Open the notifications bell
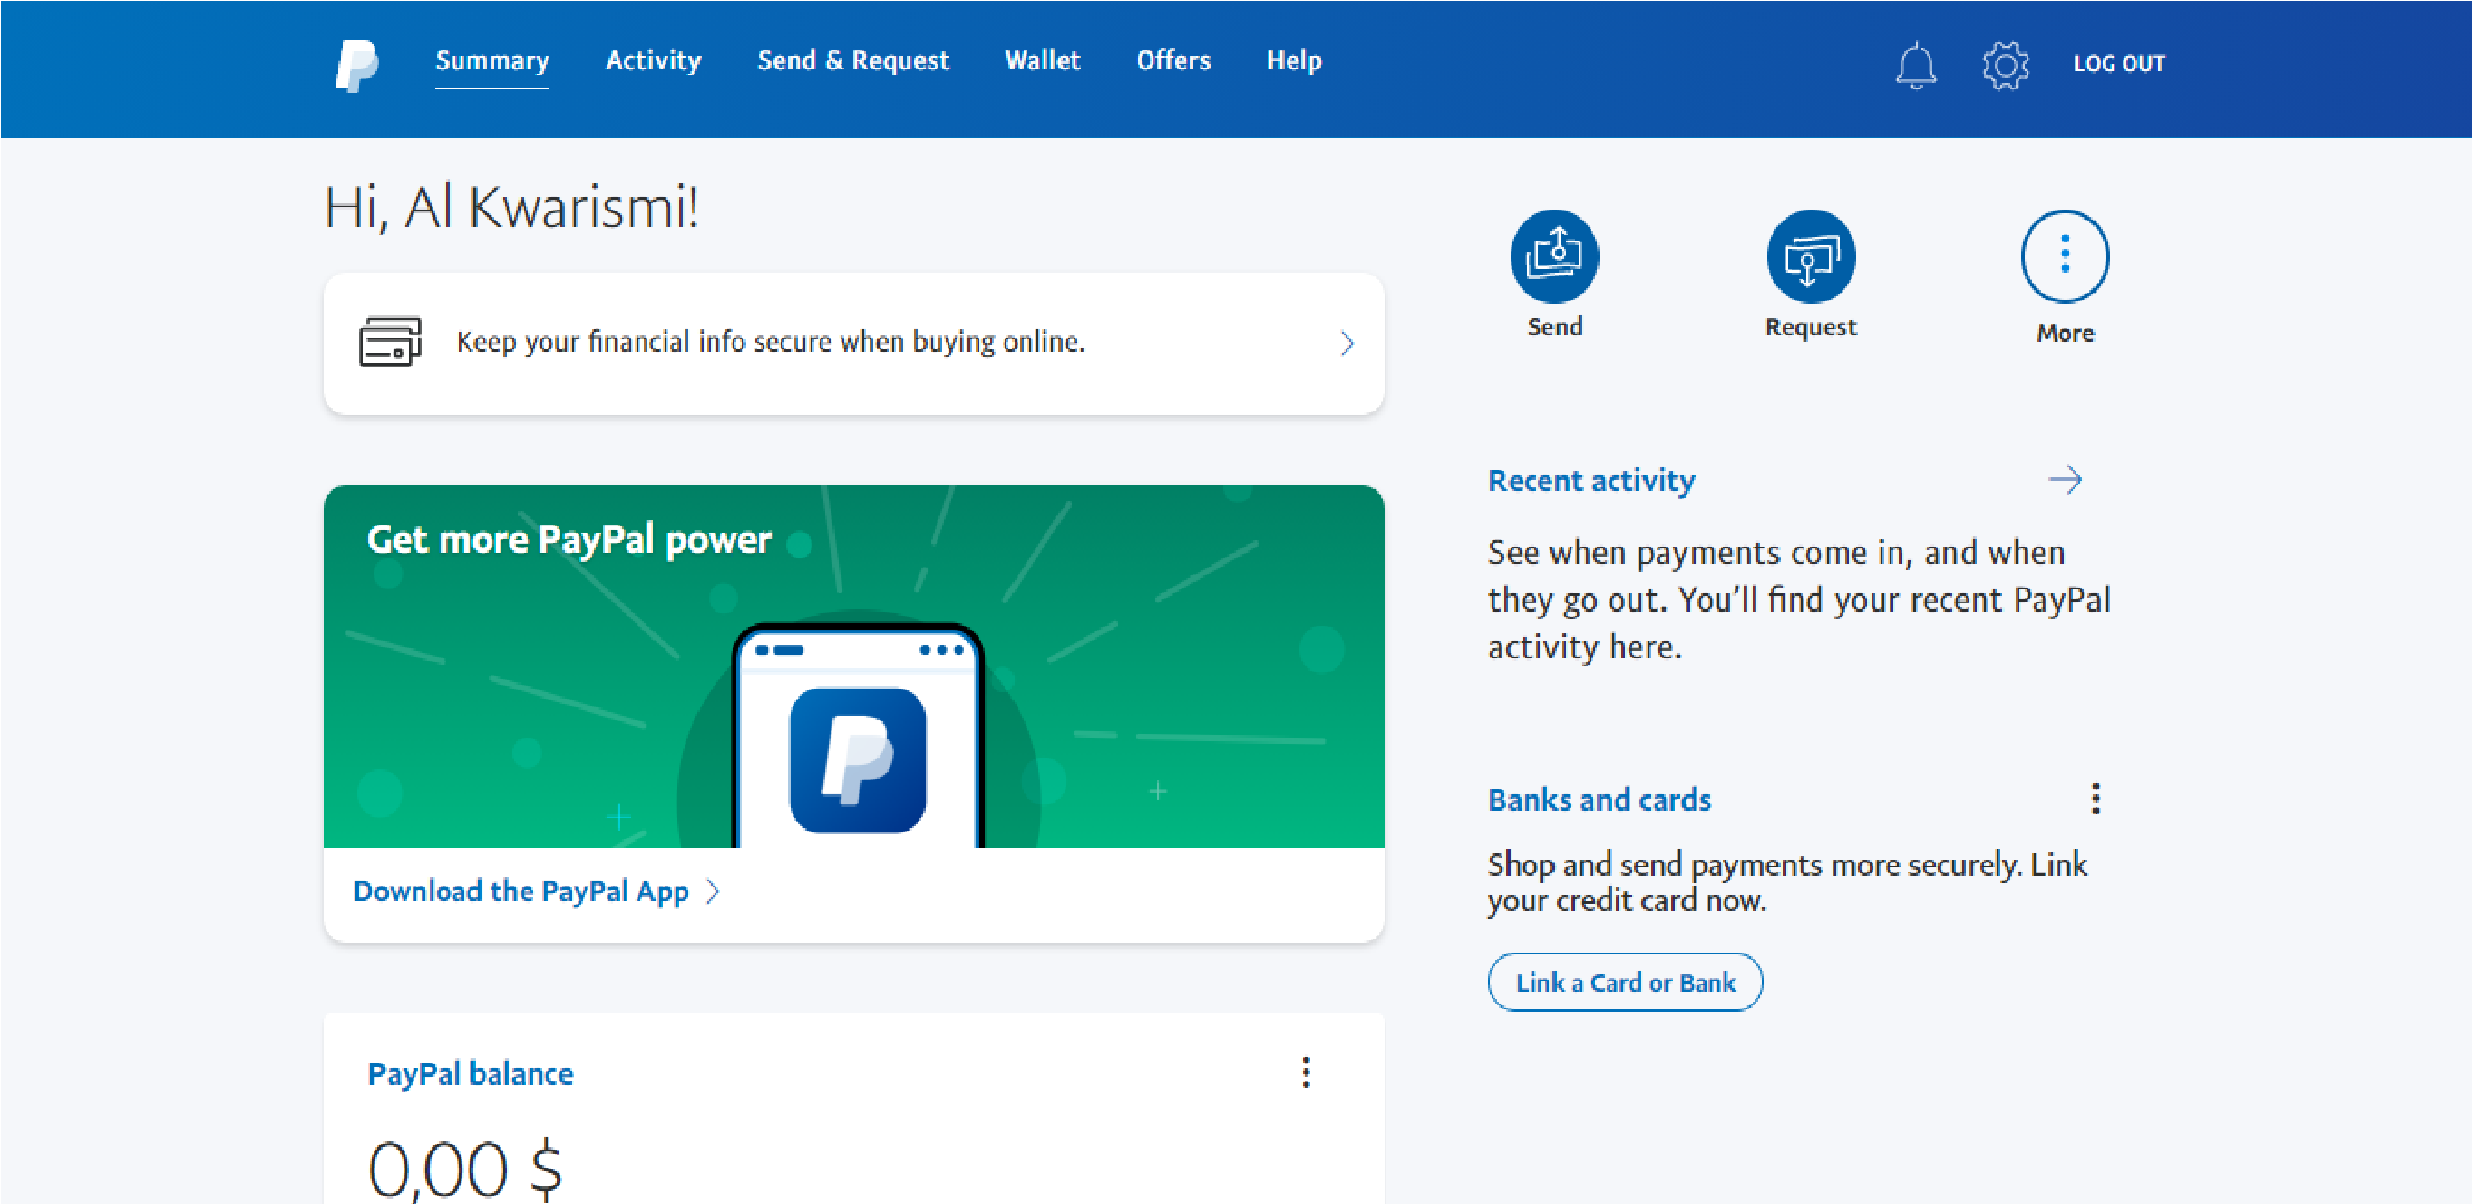Viewport: 2472px width, 1204px height. (1915, 66)
